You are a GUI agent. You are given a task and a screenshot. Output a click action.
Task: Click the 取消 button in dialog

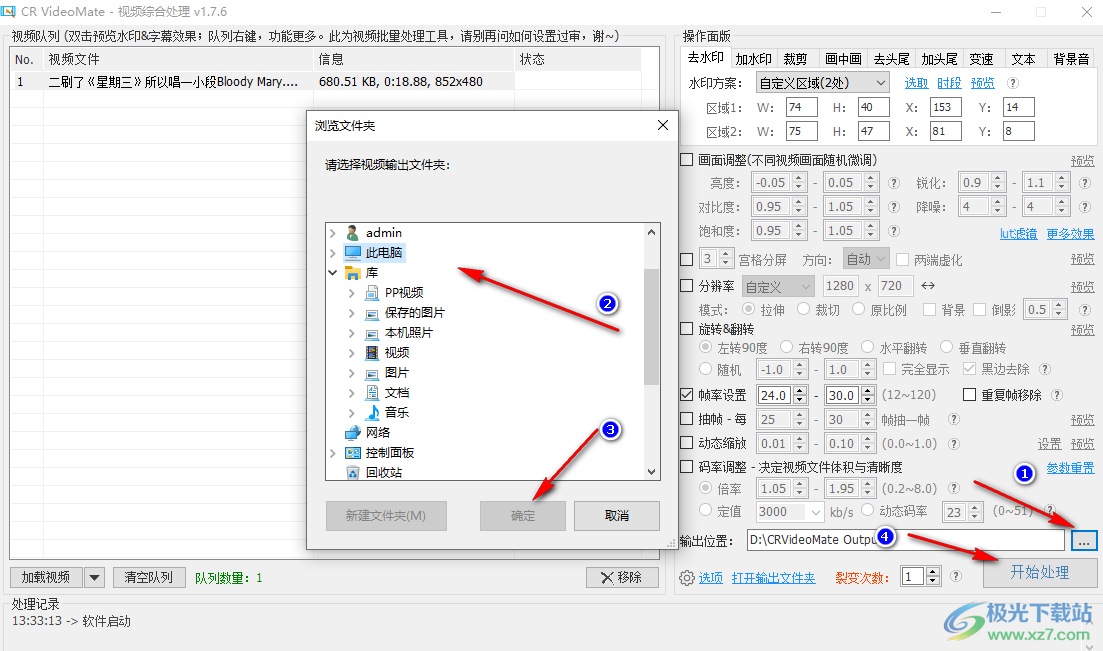pos(617,516)
